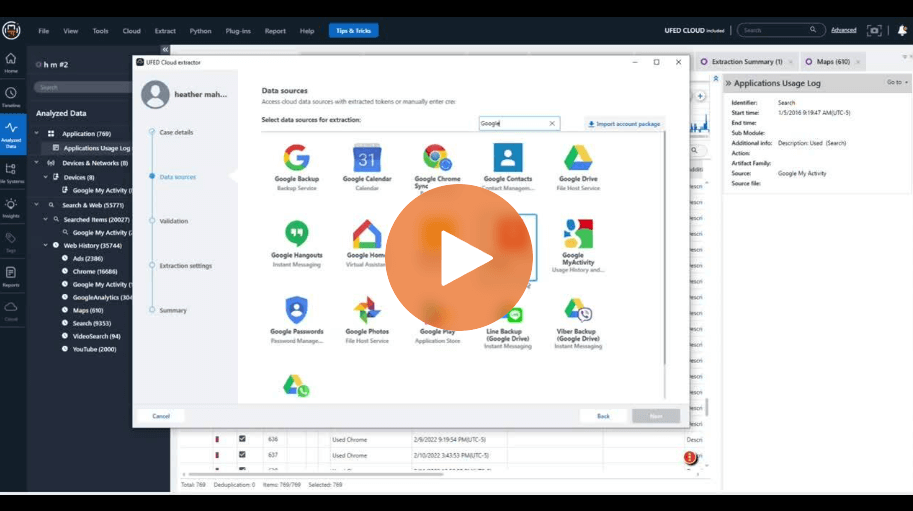Click the screenshot capture icon in top bar
This screenshot has height=511, width=913.
874,30
